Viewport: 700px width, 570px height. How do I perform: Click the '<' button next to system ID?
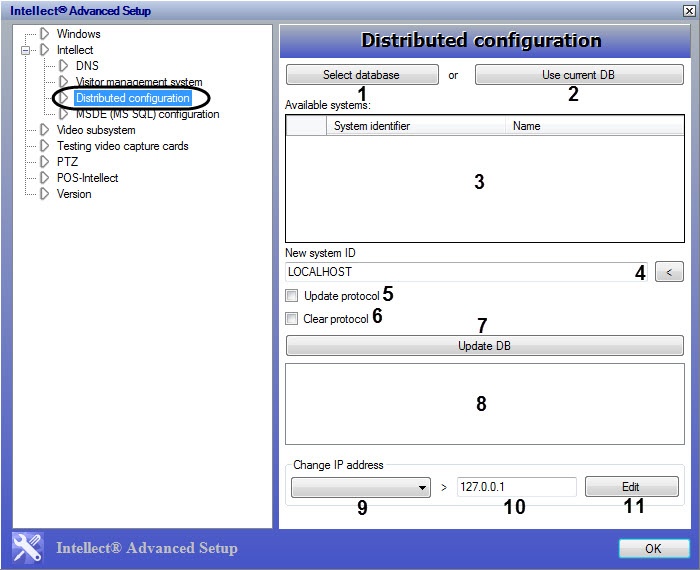tap(669, 272)
